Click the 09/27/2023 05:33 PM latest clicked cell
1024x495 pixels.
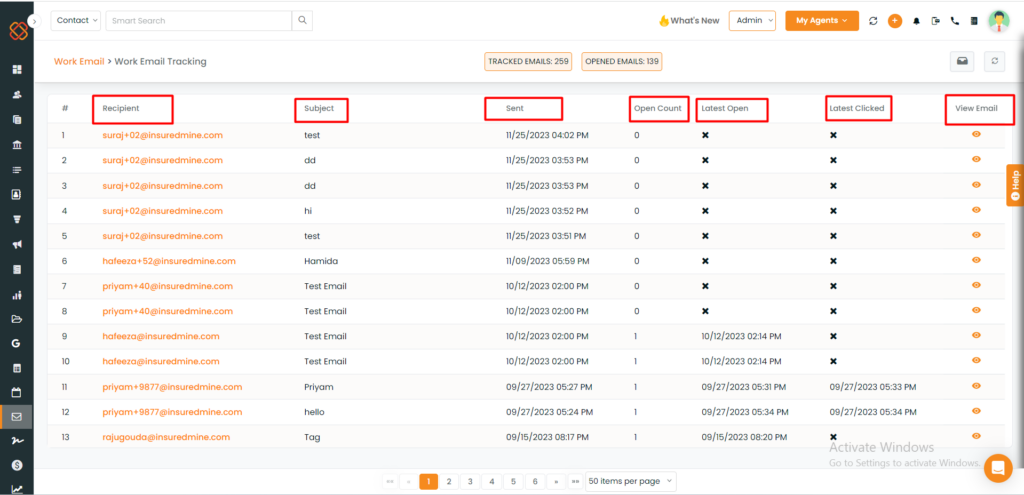(873, 387)
